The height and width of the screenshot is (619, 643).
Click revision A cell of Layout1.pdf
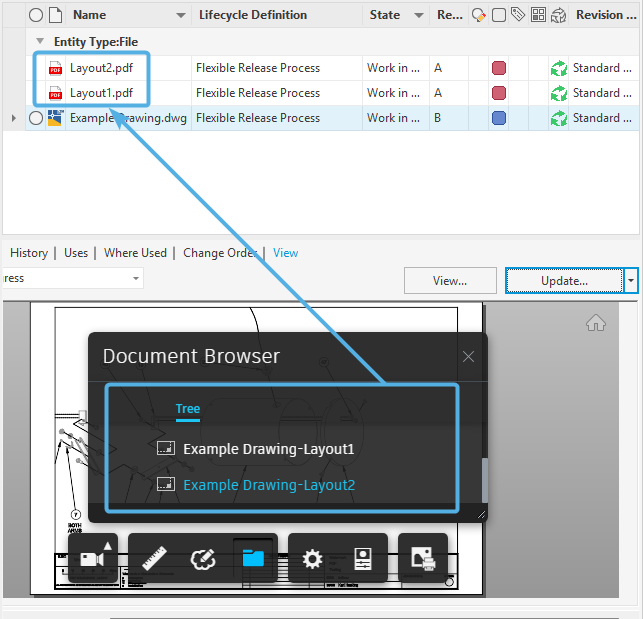tap(449, 93)
